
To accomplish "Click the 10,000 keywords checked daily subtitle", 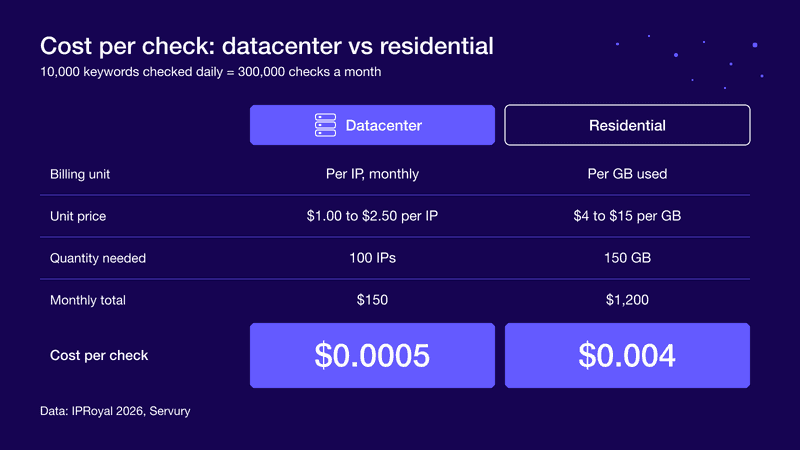I will click(211, 72).
